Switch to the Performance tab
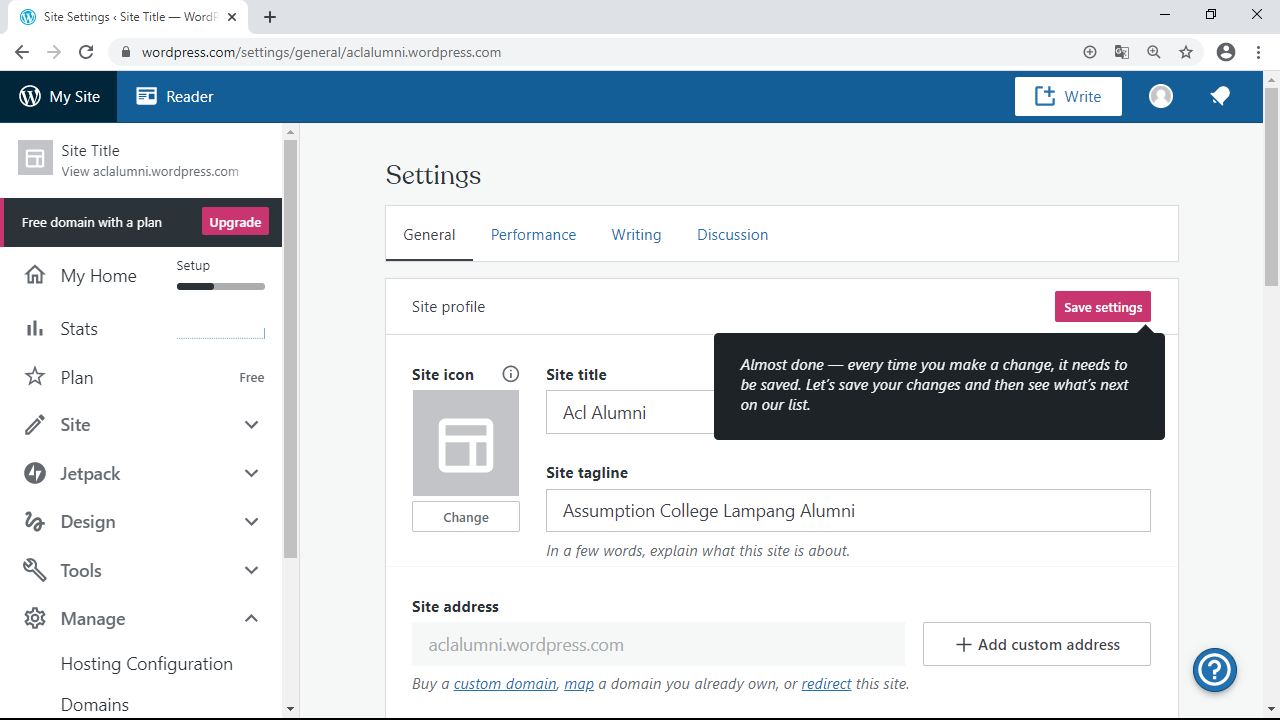The height and width of the screenshot is (720, 1280). coord(533,235)
